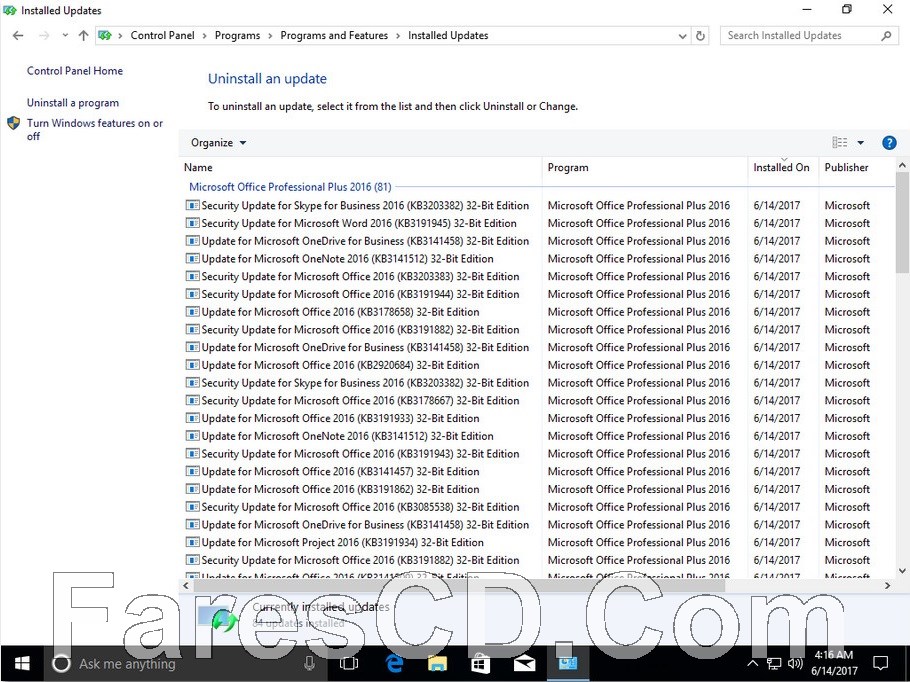Open the Organize dropdown menu
910x682 pixels.
point(219,143)
